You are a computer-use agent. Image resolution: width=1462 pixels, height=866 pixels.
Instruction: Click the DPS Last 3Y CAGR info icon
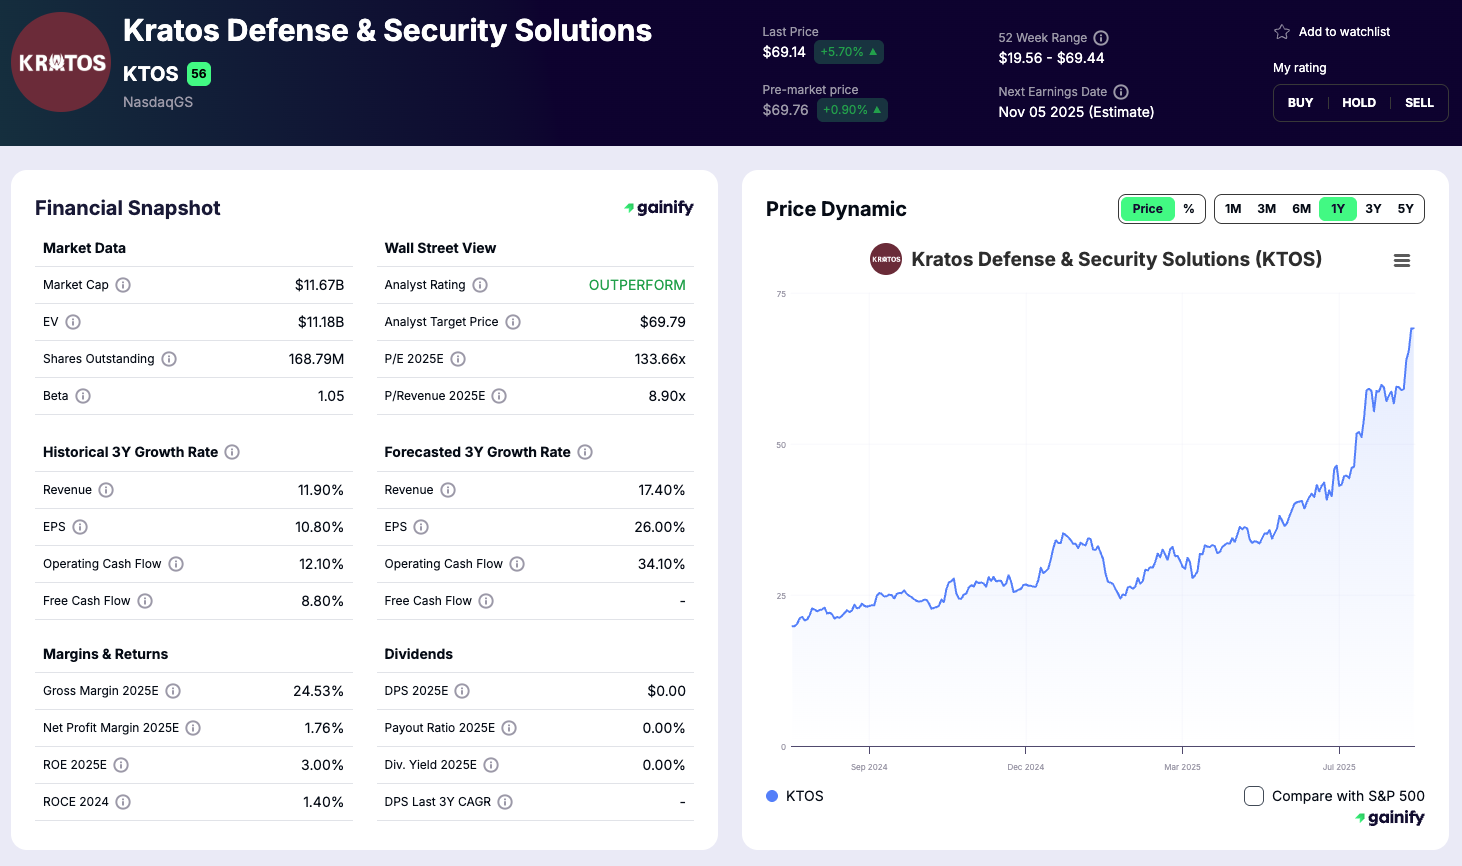pos(505,802)
